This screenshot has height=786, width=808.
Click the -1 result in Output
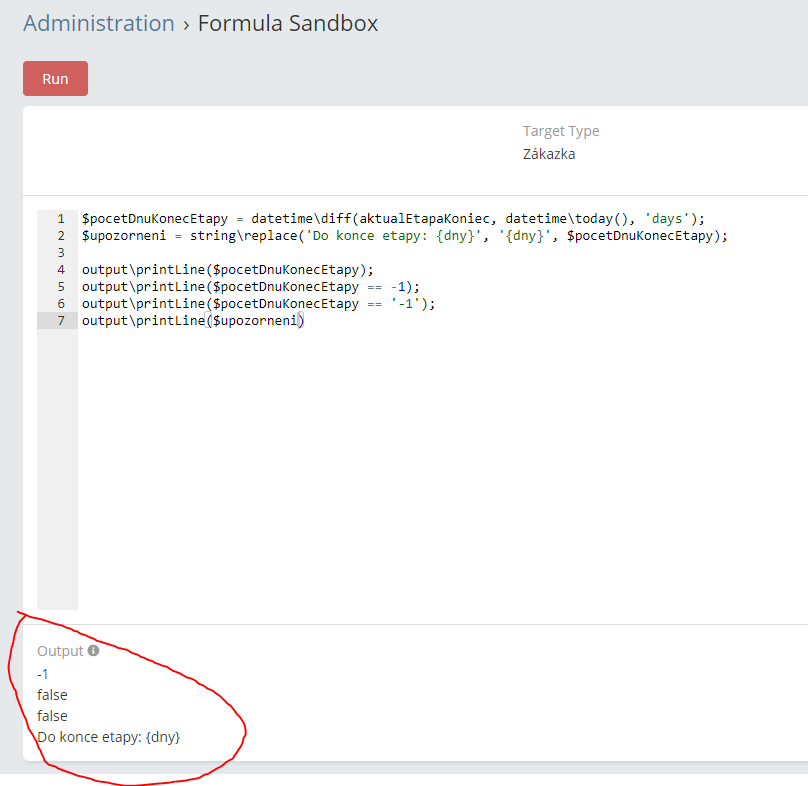click(x=43, y=674)
